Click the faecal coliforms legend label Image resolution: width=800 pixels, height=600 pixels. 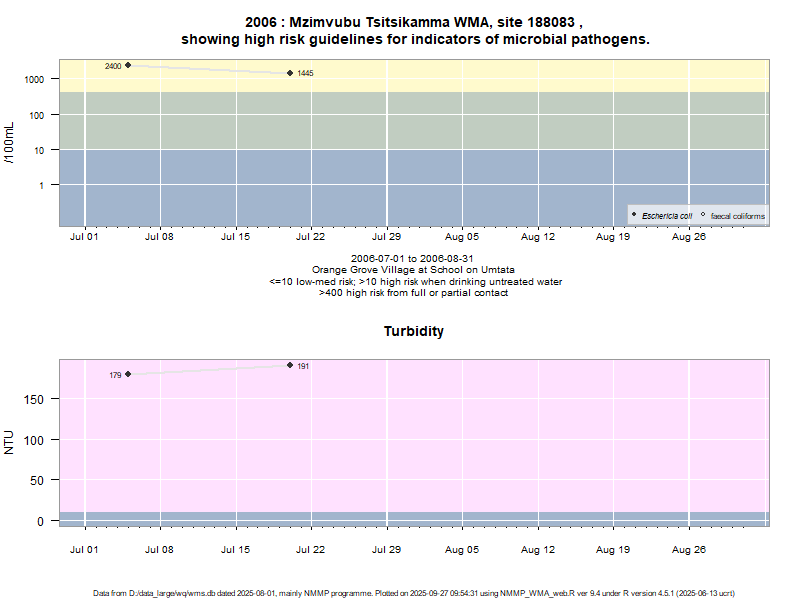click(x=737, y=216)
